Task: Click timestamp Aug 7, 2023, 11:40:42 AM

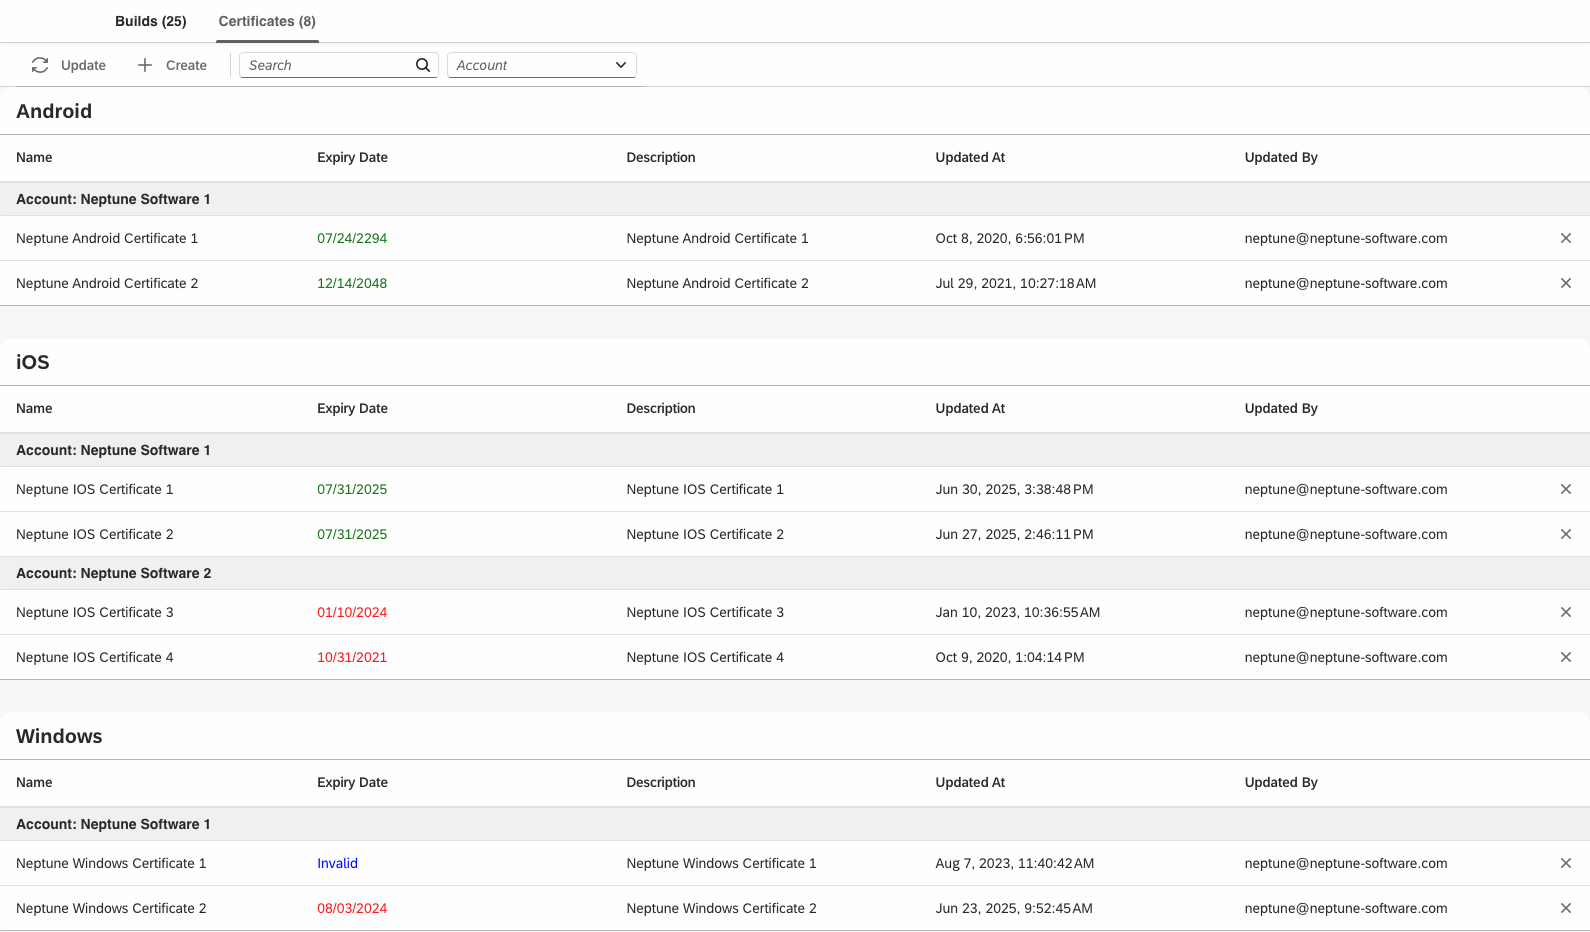Action: pos(1015,863)
